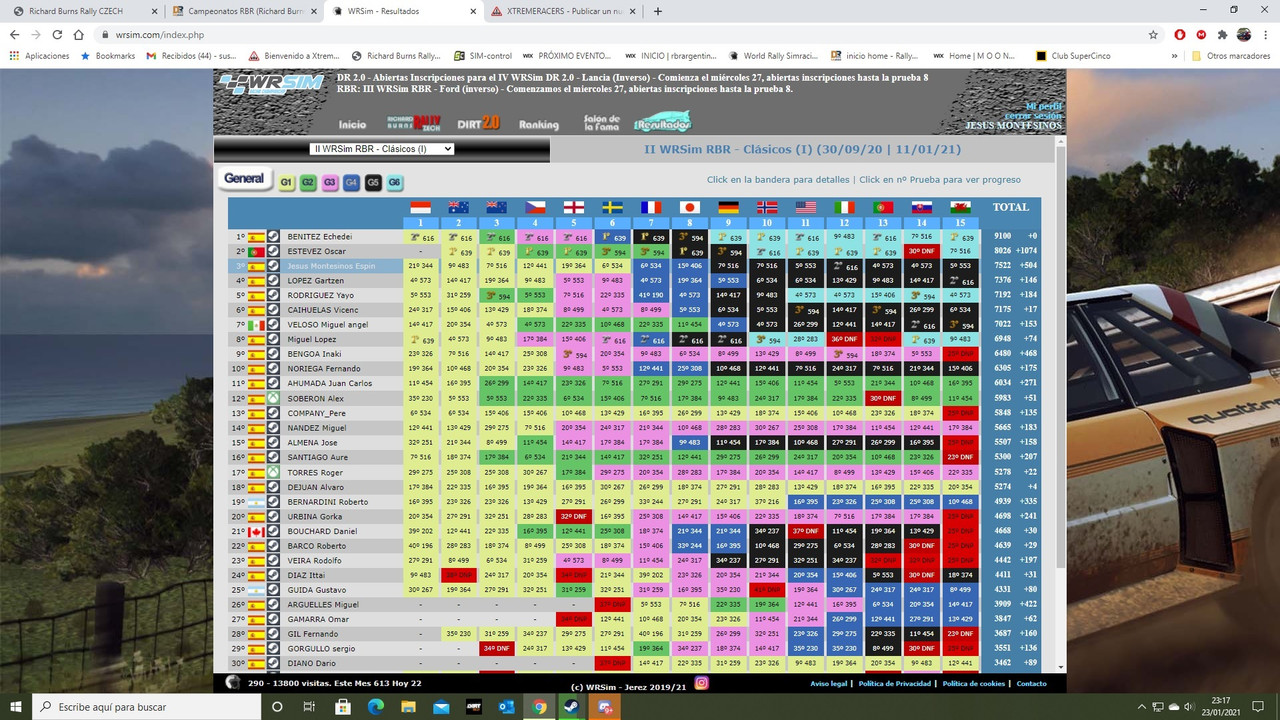Show hidden system tray icons
Image resolution: width=1280 pixels, height=720 pixels.
(x=1142, y=707)
